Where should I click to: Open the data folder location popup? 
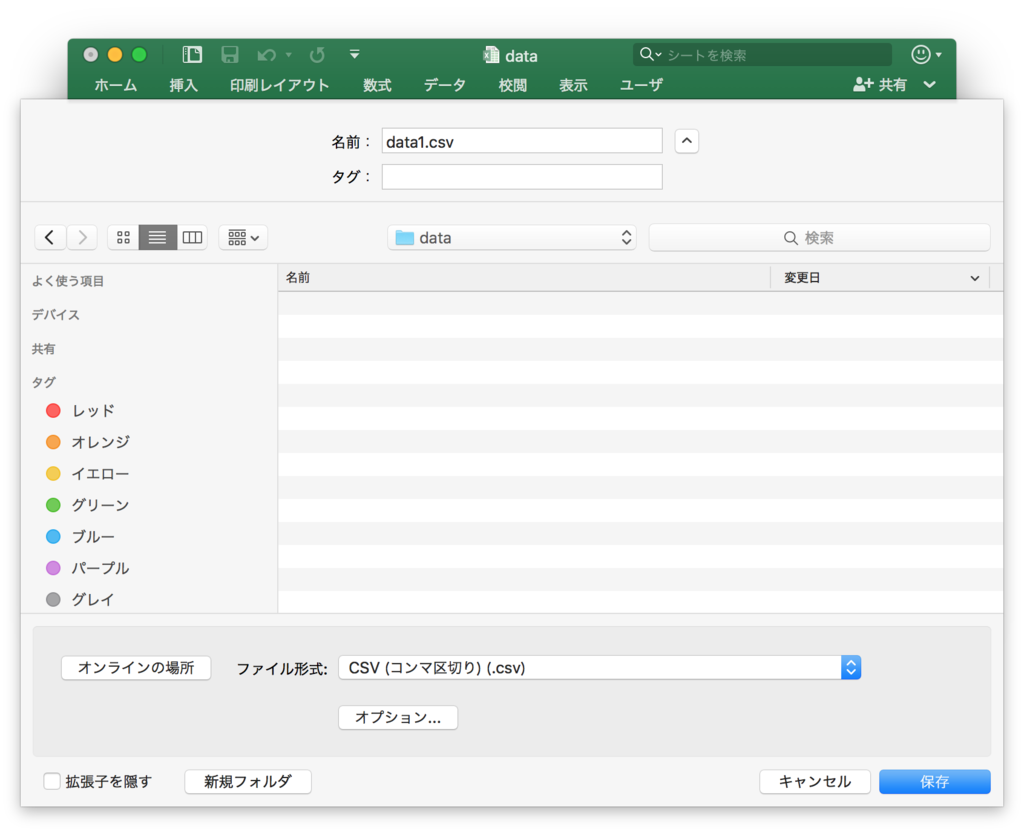512,238
